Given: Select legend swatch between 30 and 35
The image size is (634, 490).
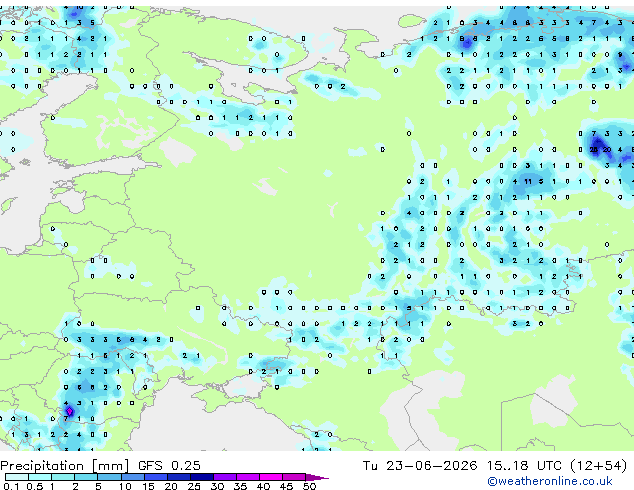Looking at the screenshot, I should pyautogui.click(x=225, y=477).
